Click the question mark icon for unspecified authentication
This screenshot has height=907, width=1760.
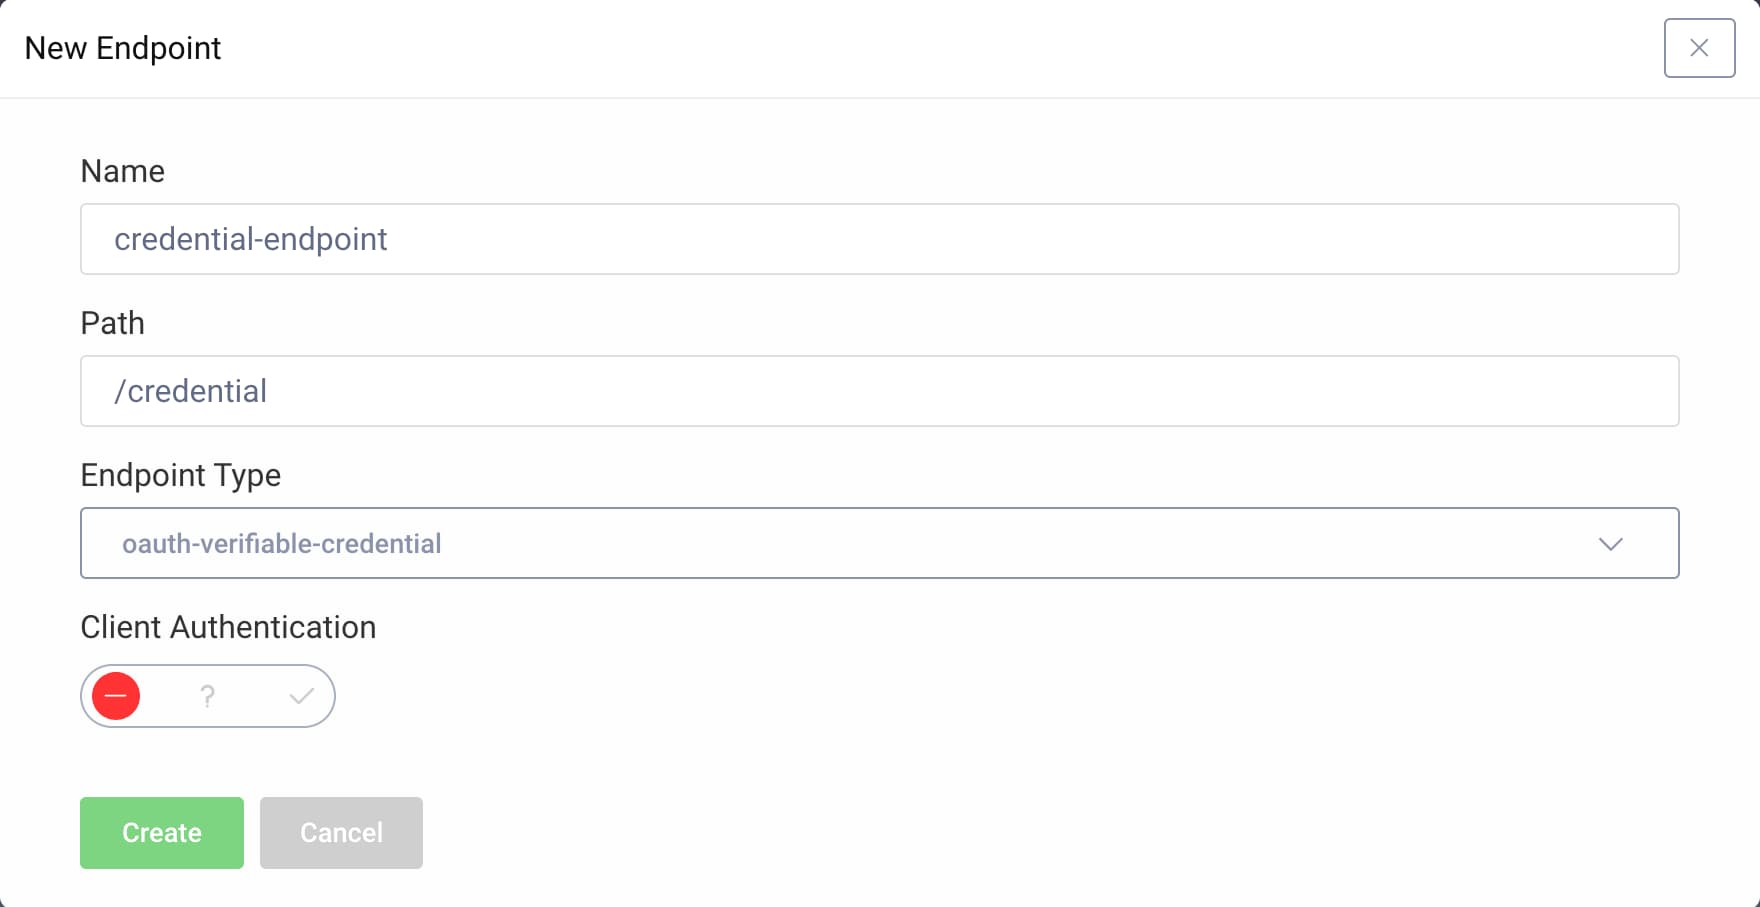(207, 695)
